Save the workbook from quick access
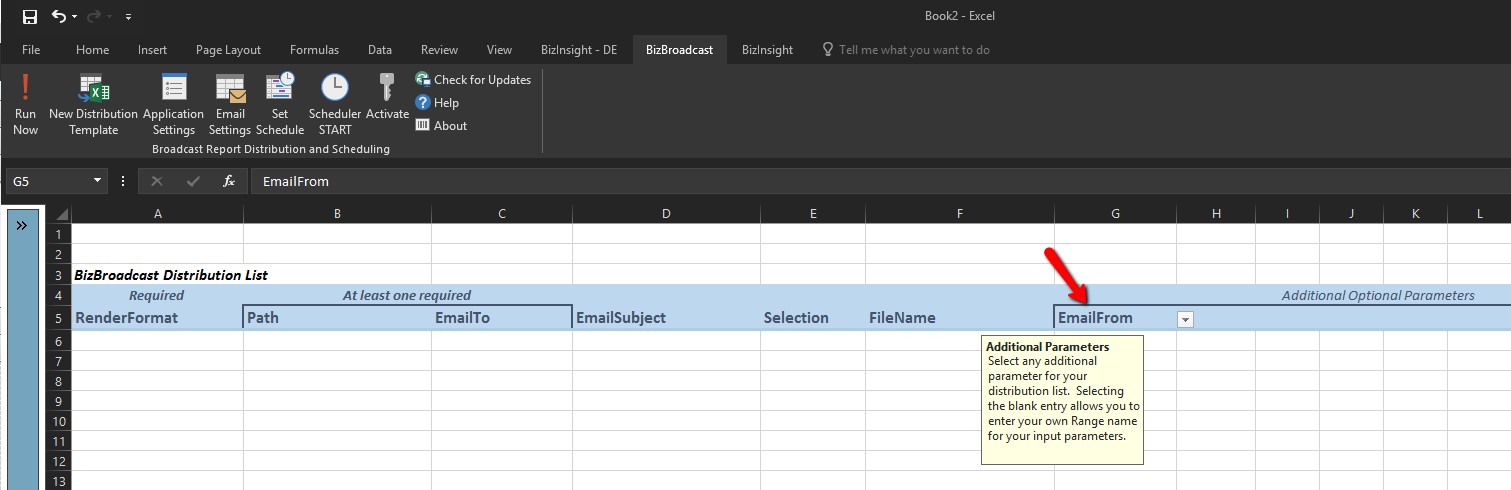The image size is (1511, 490). pyautogui.click(x=29, y=16)
